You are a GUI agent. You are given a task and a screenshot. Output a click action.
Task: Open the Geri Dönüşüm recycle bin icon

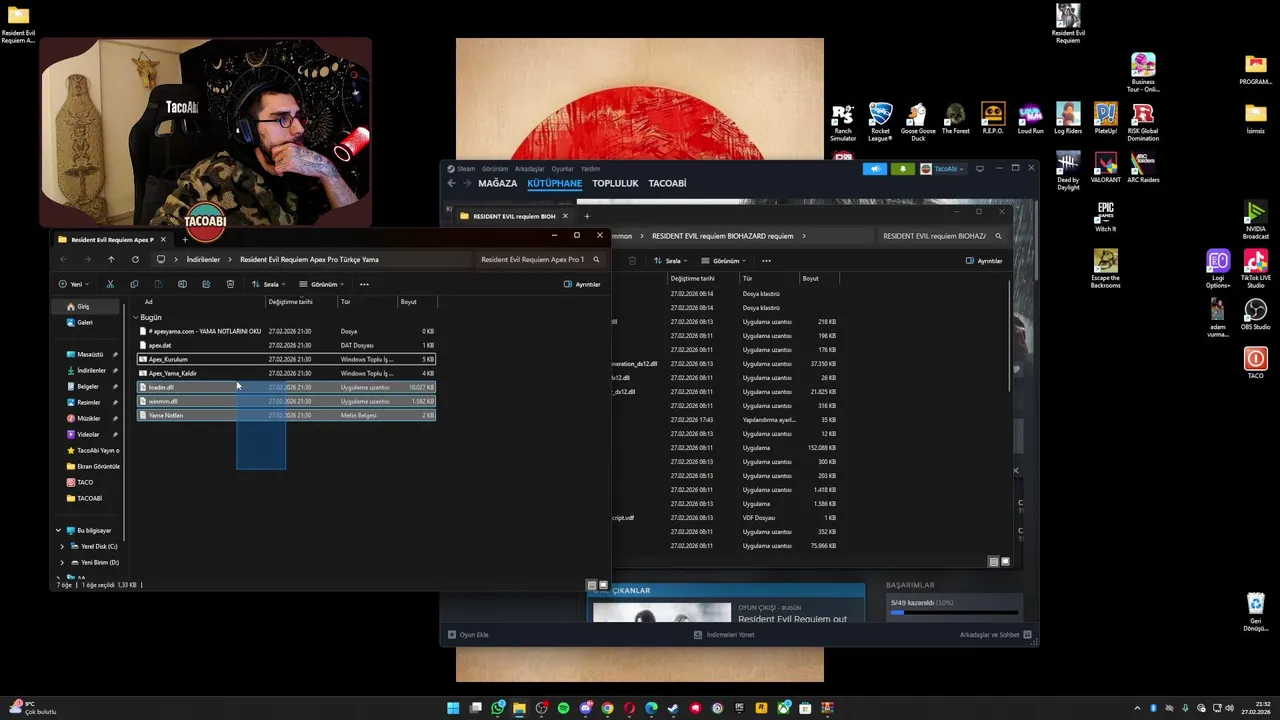pyautogui.click(x=1255, y=612)
